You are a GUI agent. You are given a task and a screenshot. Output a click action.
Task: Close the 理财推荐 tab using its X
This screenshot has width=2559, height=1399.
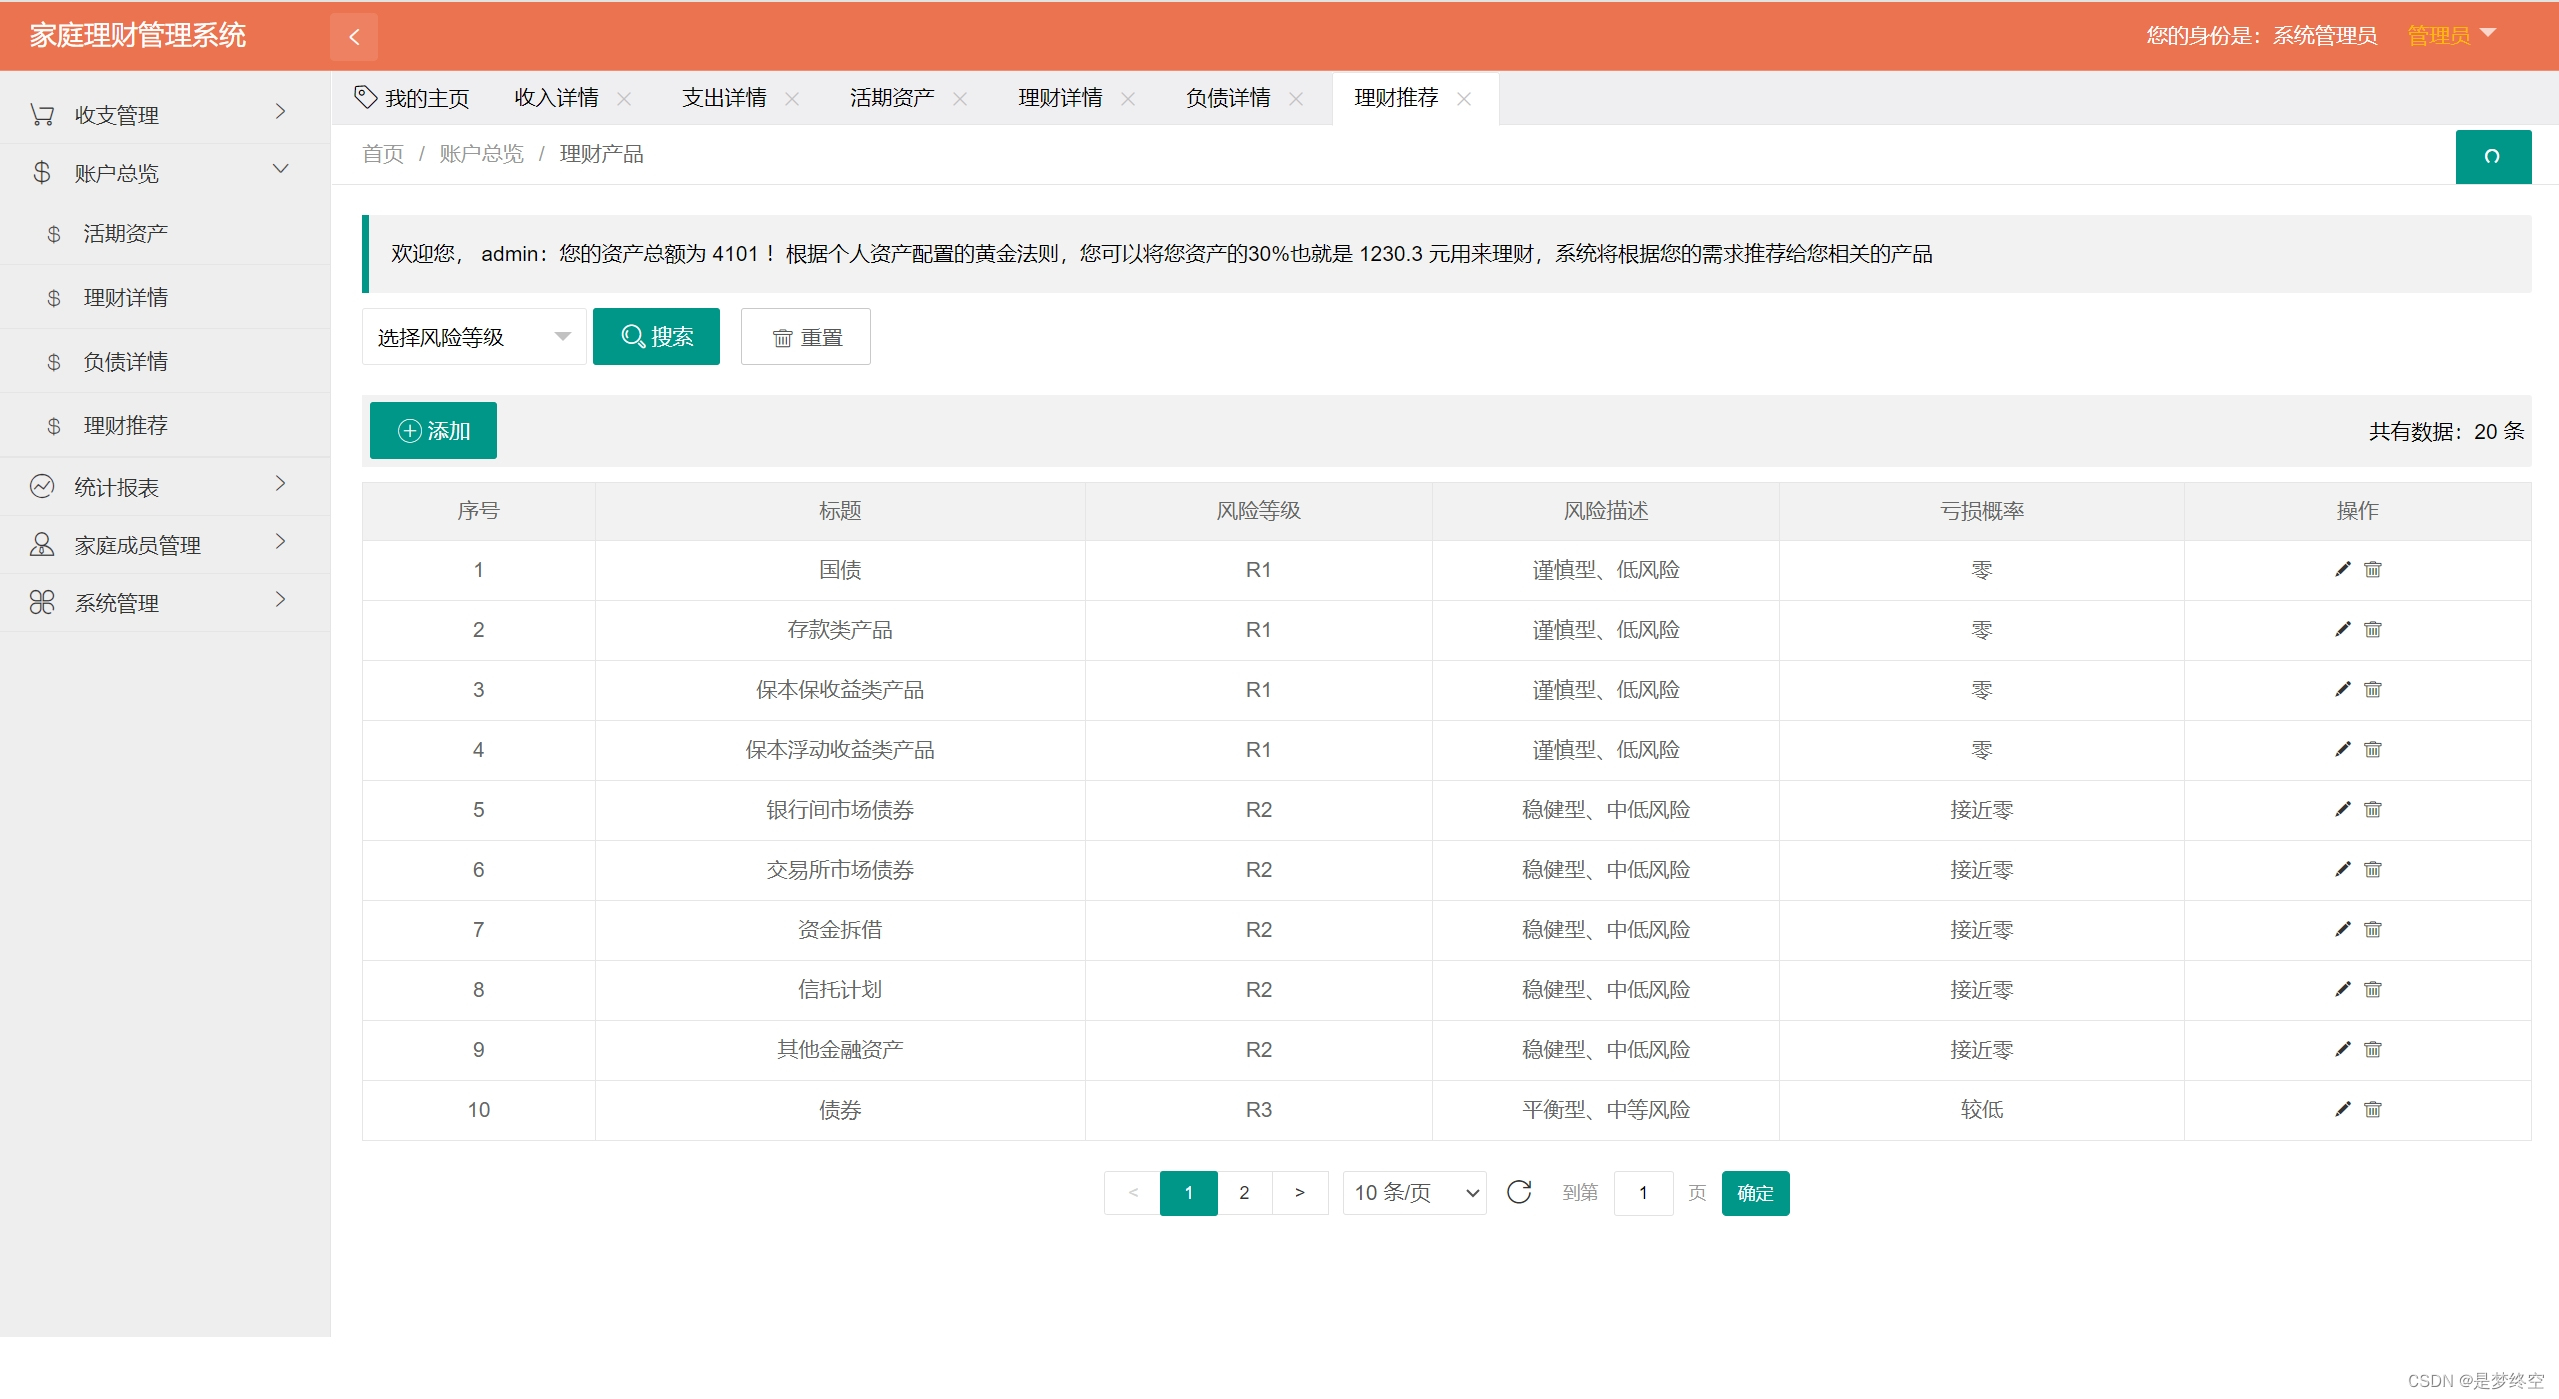(x=1464, y=99)
